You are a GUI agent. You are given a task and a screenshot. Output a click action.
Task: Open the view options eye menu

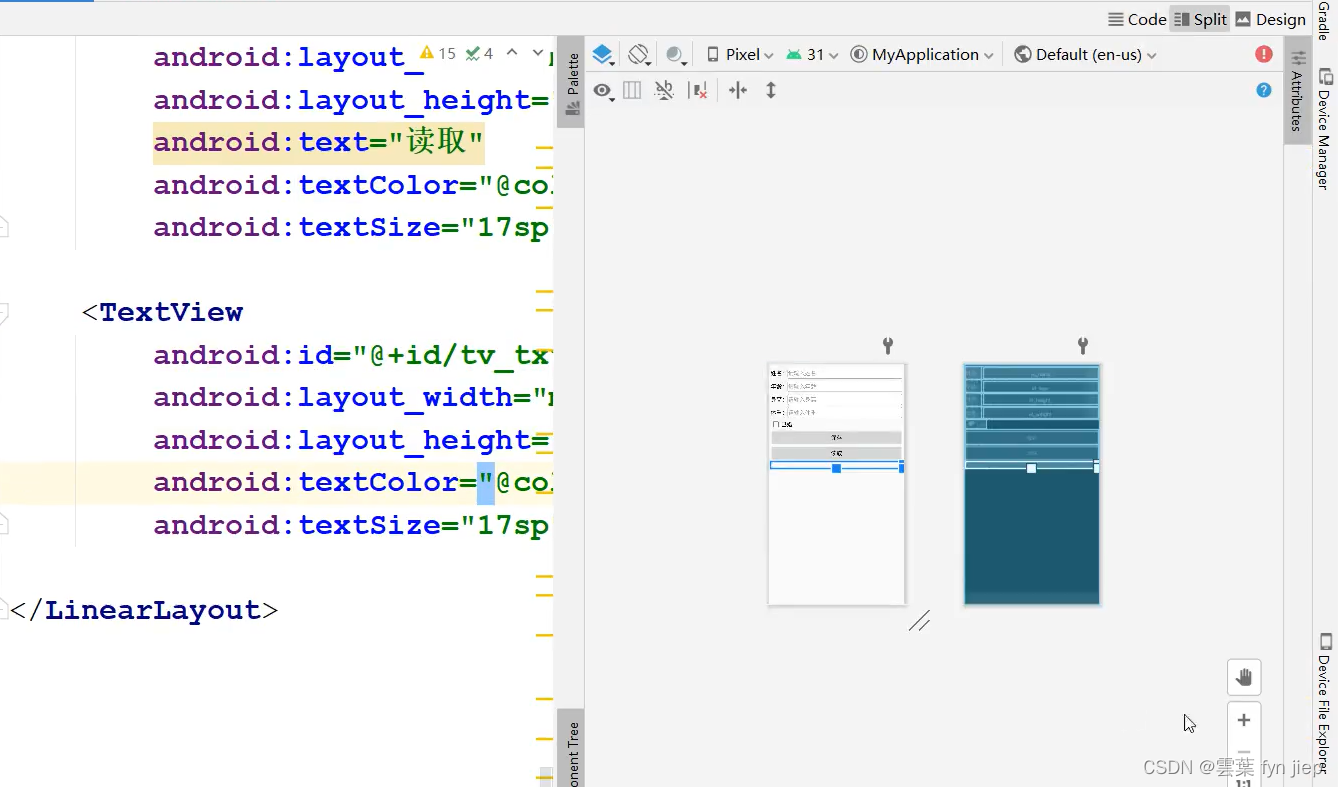[602, 90]
